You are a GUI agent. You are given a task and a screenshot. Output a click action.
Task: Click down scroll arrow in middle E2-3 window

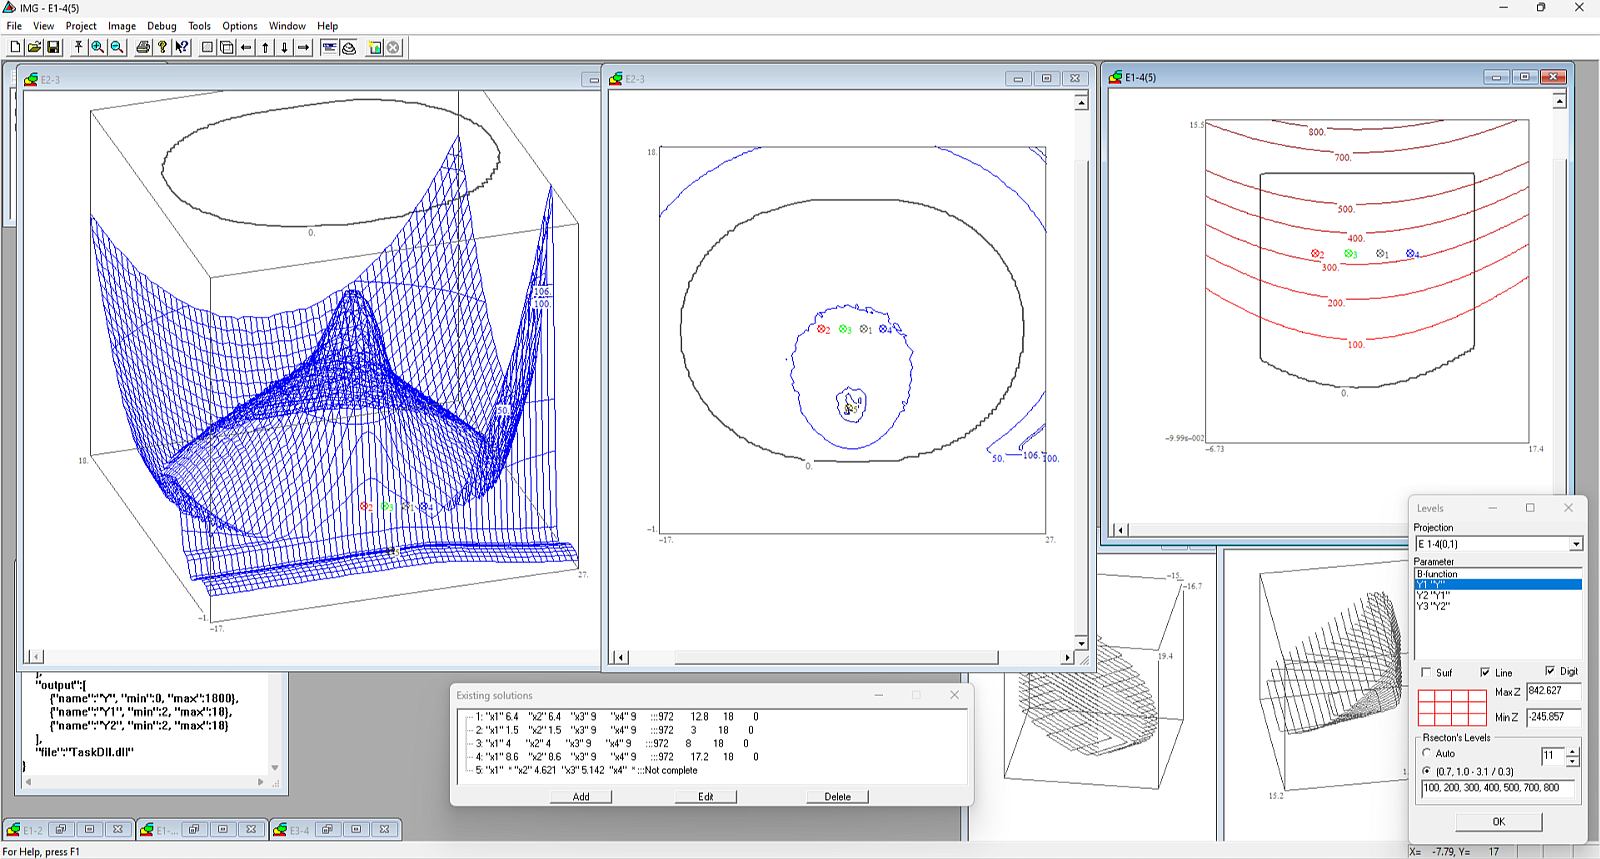coord(1081,642)
